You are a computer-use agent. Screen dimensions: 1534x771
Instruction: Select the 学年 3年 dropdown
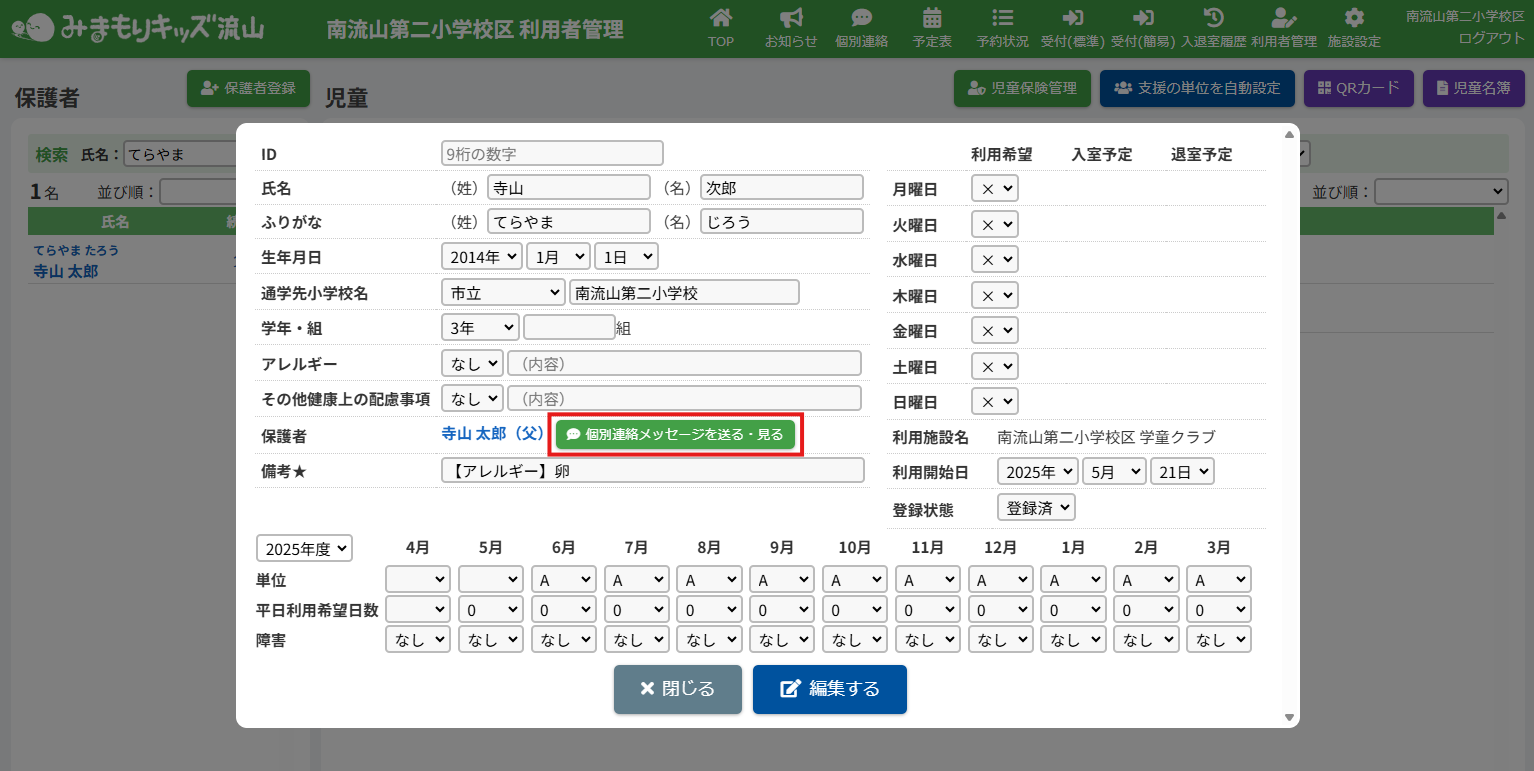480,327
